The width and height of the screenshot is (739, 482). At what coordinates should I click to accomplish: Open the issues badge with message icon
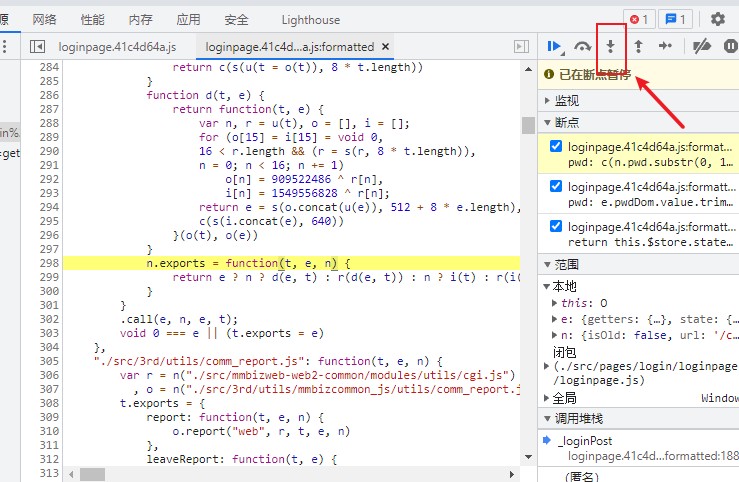coord(675,19)
